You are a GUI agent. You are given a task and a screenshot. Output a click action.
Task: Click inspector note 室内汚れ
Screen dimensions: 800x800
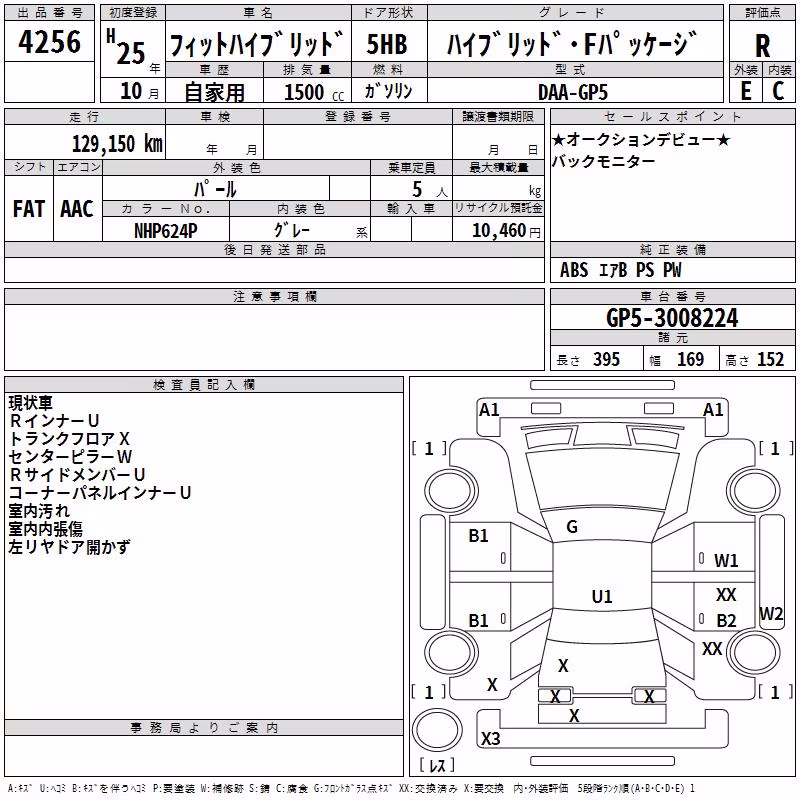coord(39,511)
